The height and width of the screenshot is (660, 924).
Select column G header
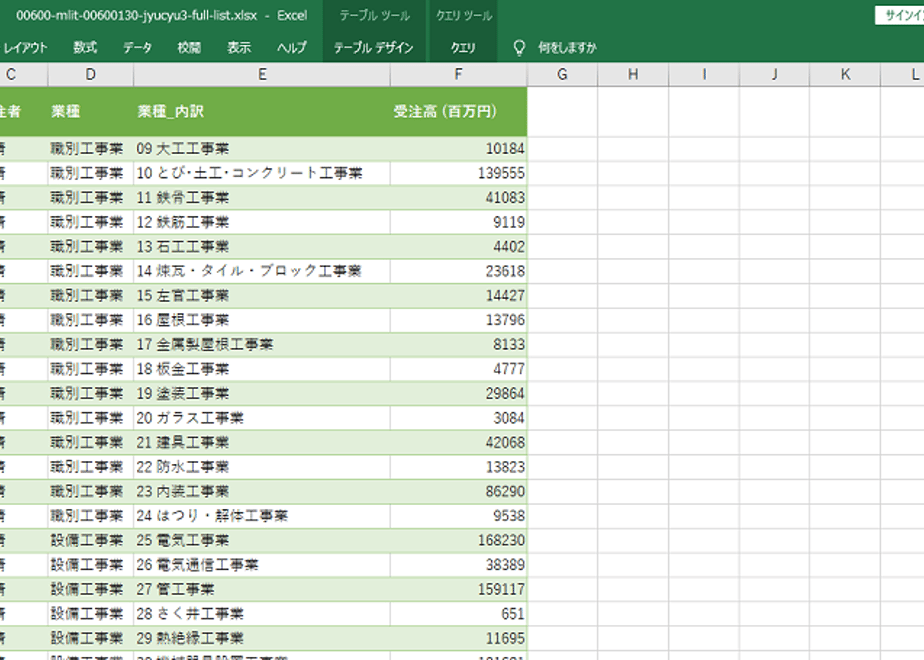[x=562, y=74]
